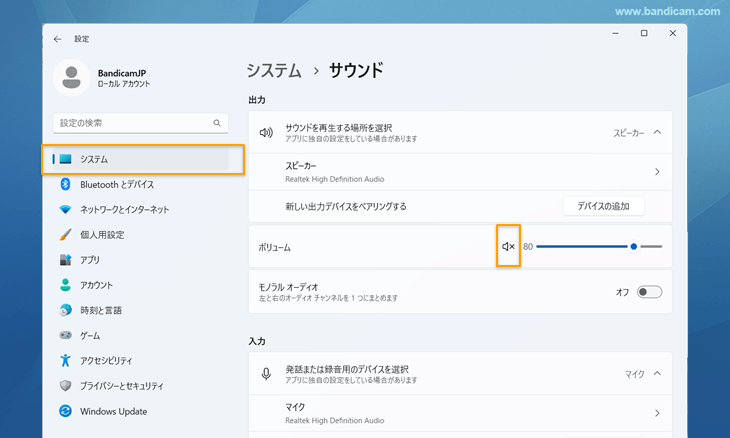Focus the 設定の検索 search field

coord(141,123)
